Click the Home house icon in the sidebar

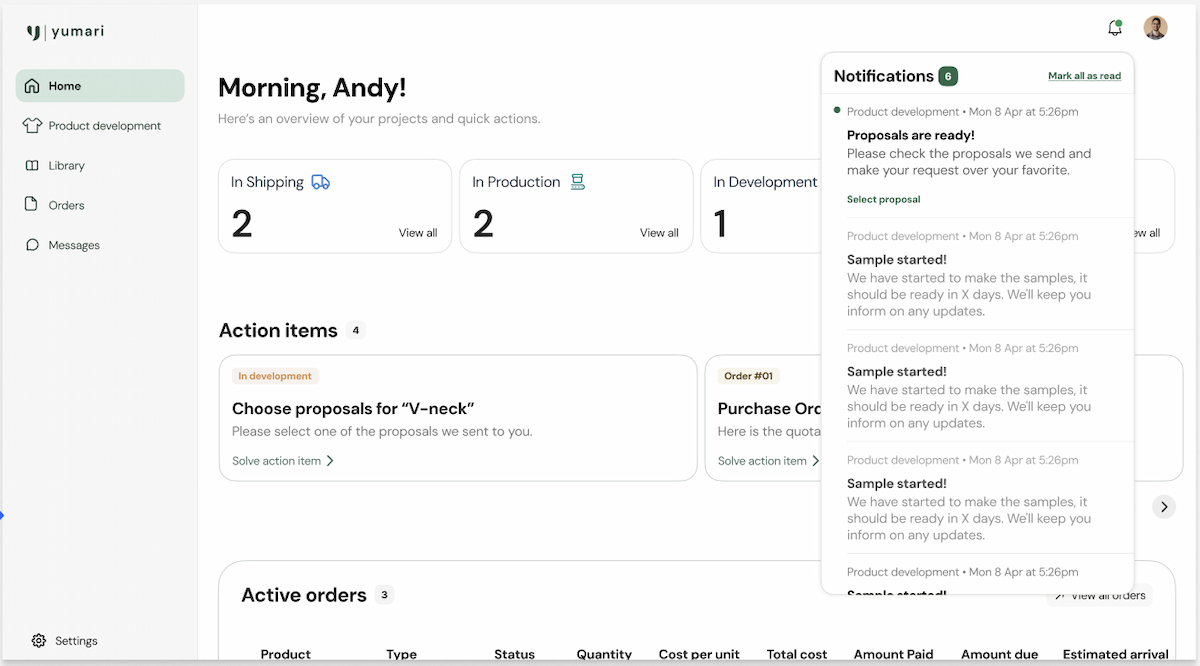[x=32, y=85]
